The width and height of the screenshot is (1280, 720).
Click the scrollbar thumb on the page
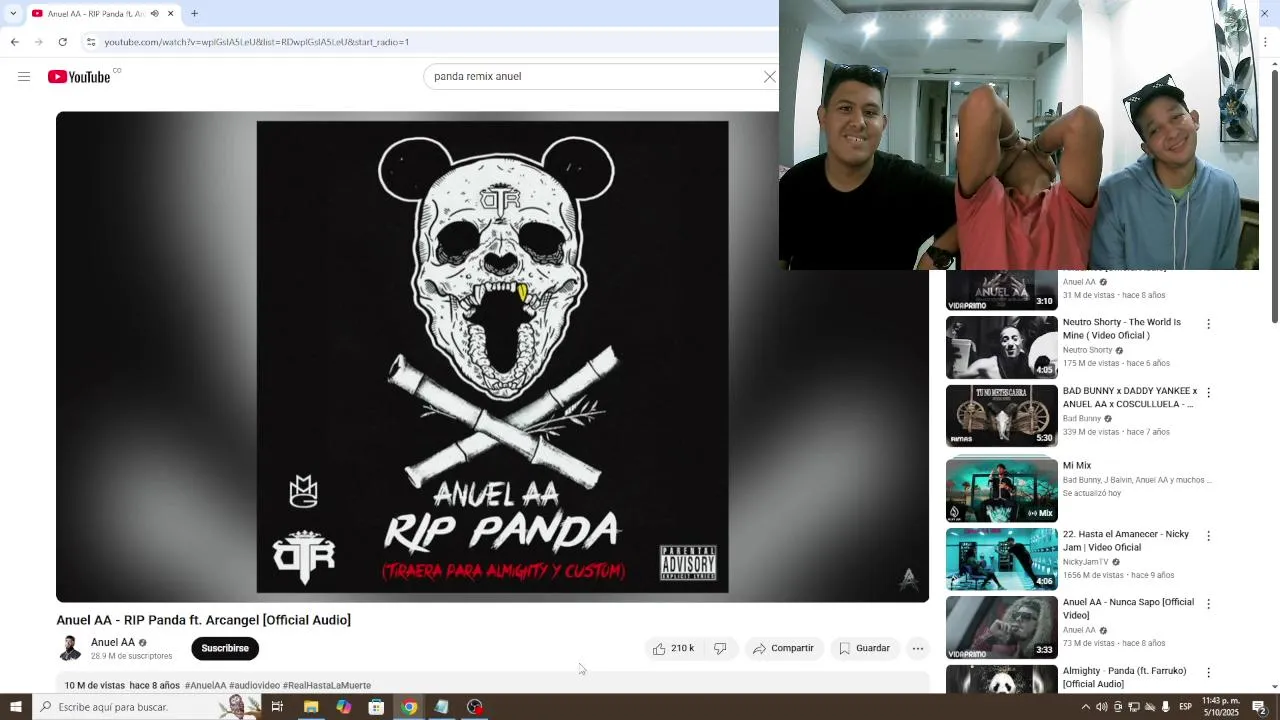[1275, 196]
